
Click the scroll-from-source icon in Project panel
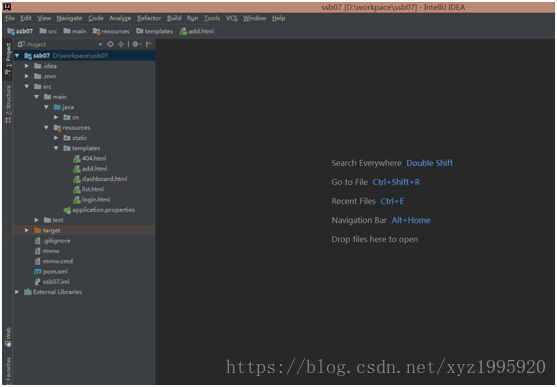(x=110, y=44)
